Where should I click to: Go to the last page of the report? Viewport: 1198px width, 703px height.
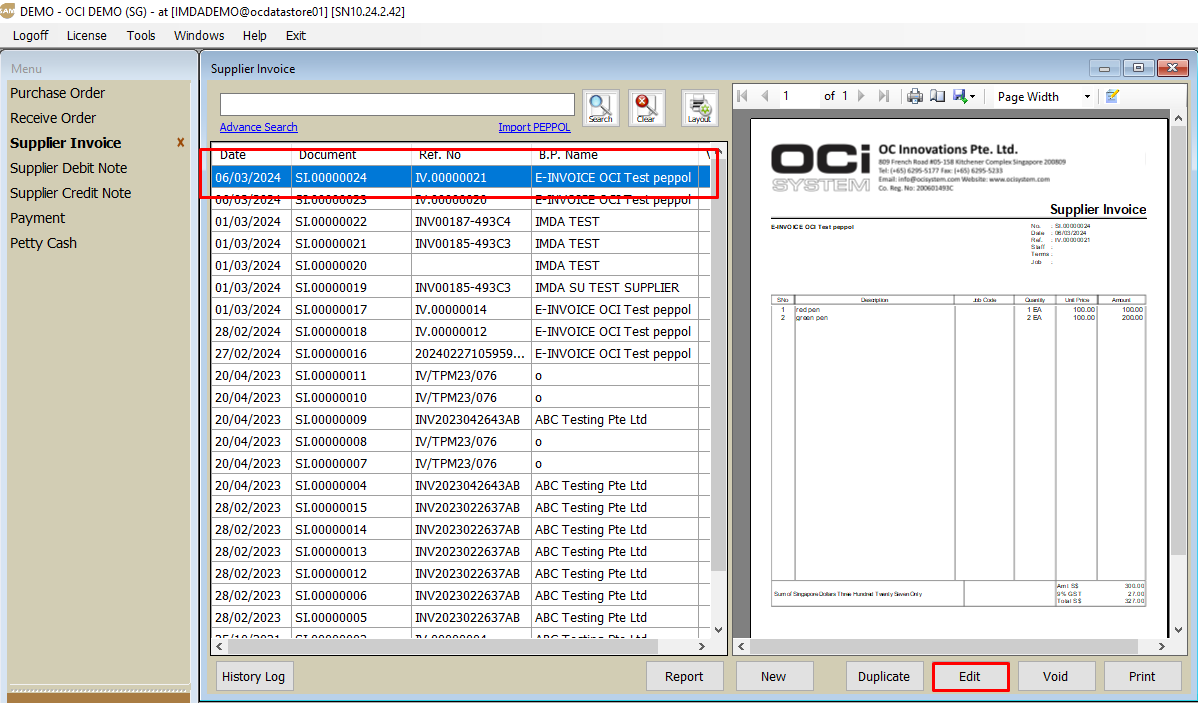pos(883,97)
